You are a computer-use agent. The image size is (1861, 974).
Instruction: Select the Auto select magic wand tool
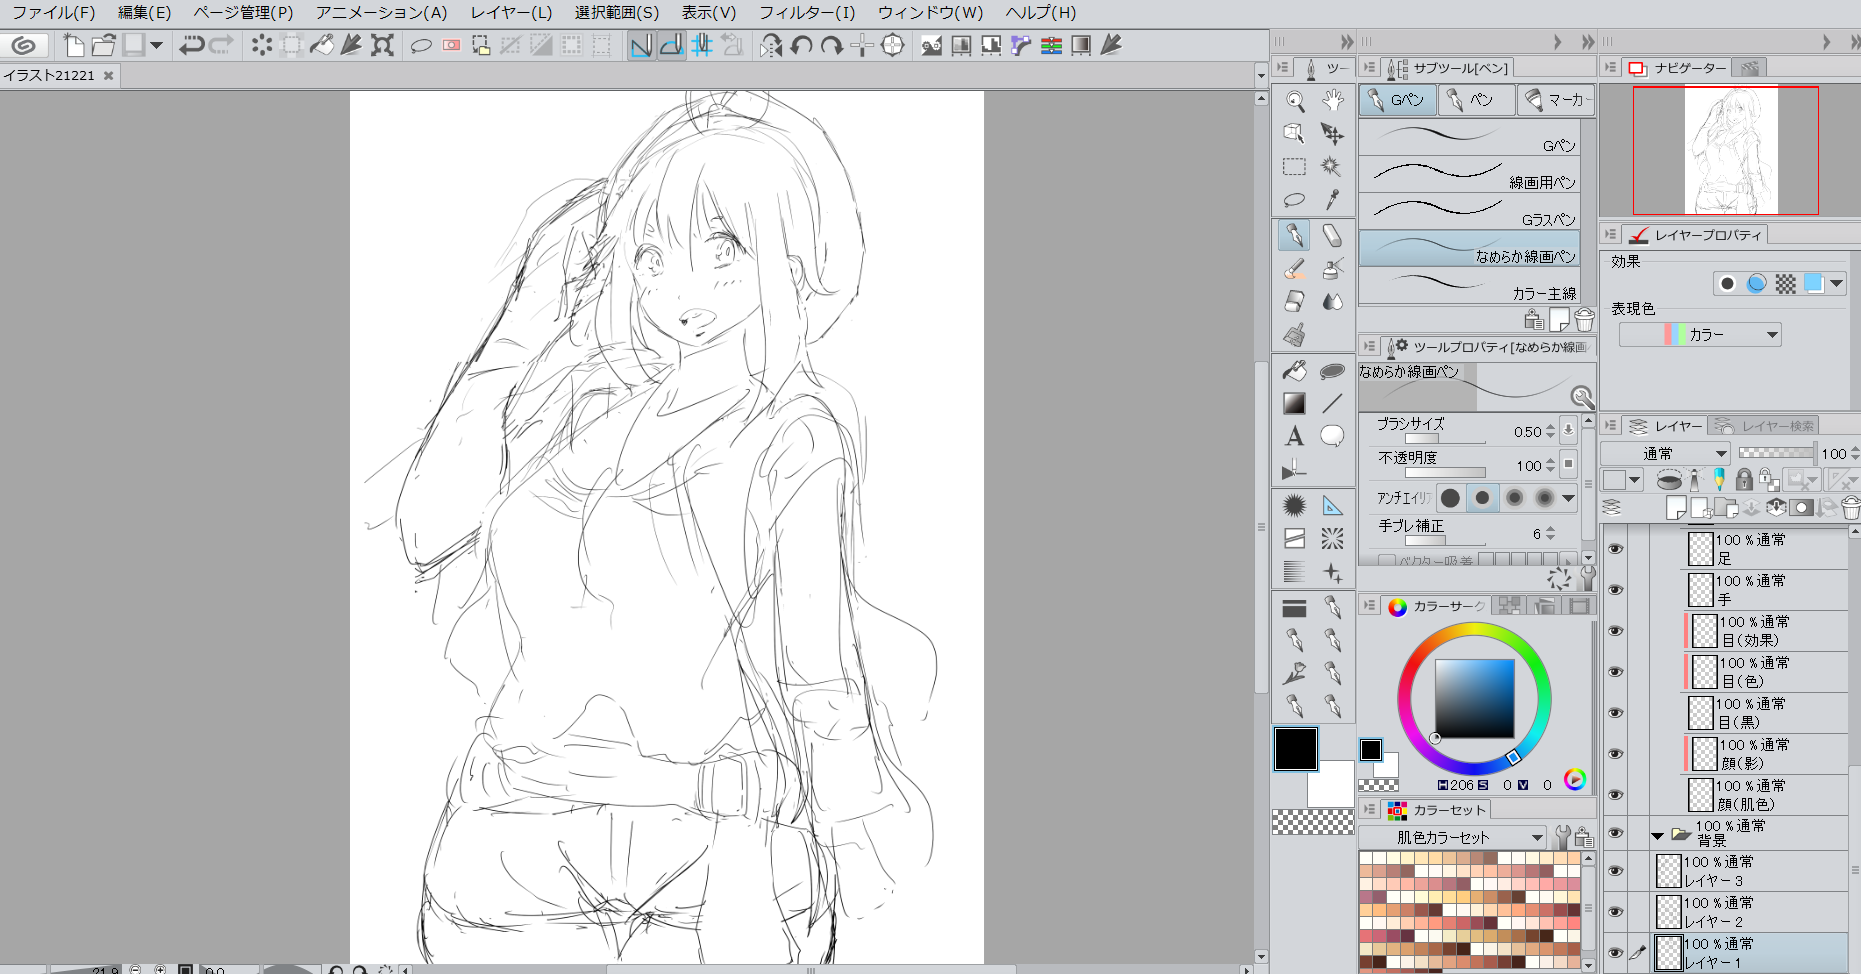click(1332, 167)
